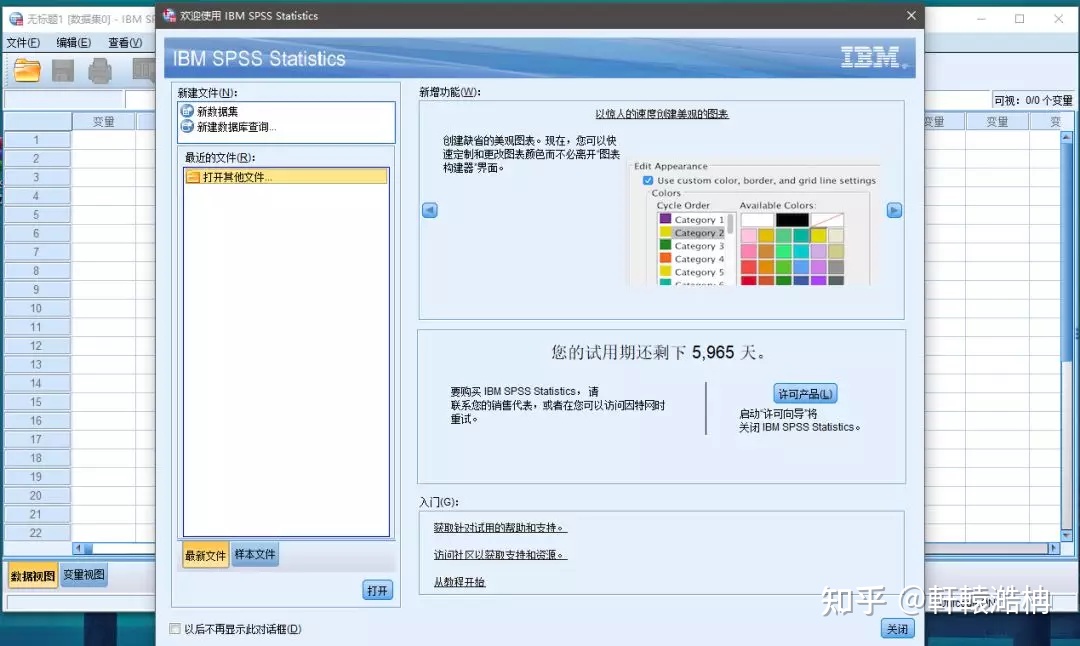Switch to the 样本文件 tab
The image size is (1080, 646).
[x=254, y=553]
